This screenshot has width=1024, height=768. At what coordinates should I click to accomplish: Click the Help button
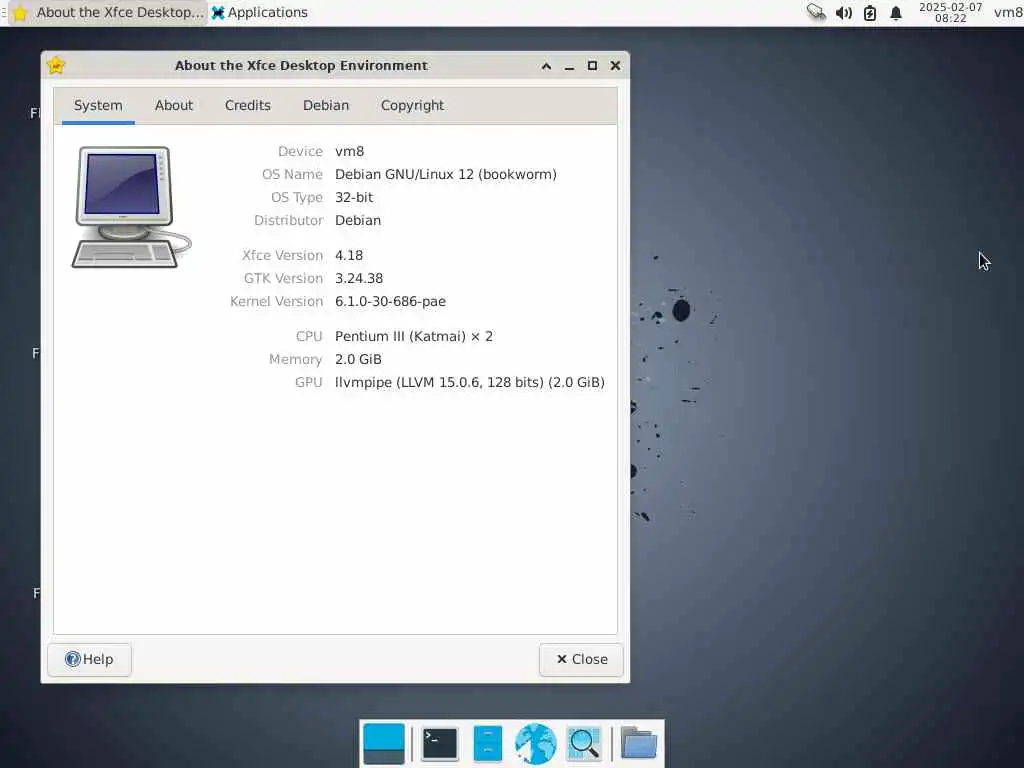click(x=89, y=660)
